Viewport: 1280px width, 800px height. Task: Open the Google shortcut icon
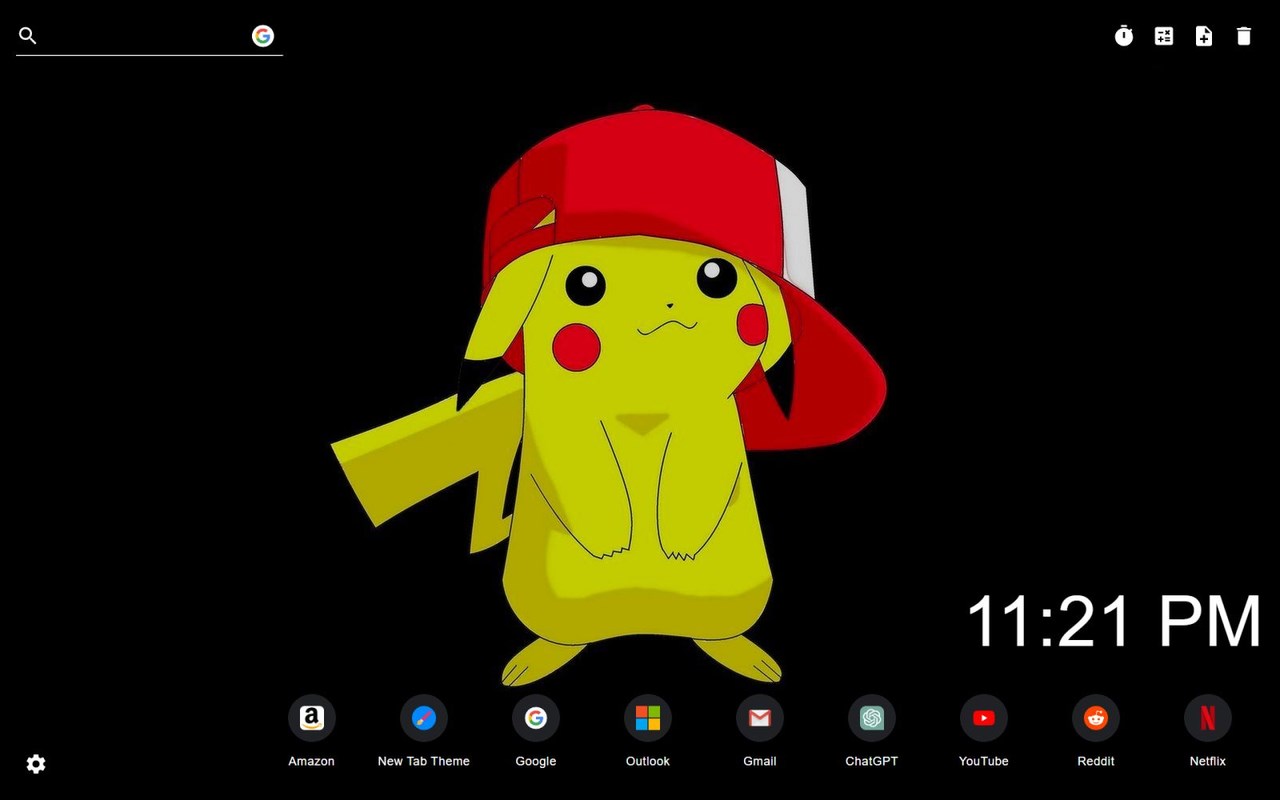click(x=535, y=717)
